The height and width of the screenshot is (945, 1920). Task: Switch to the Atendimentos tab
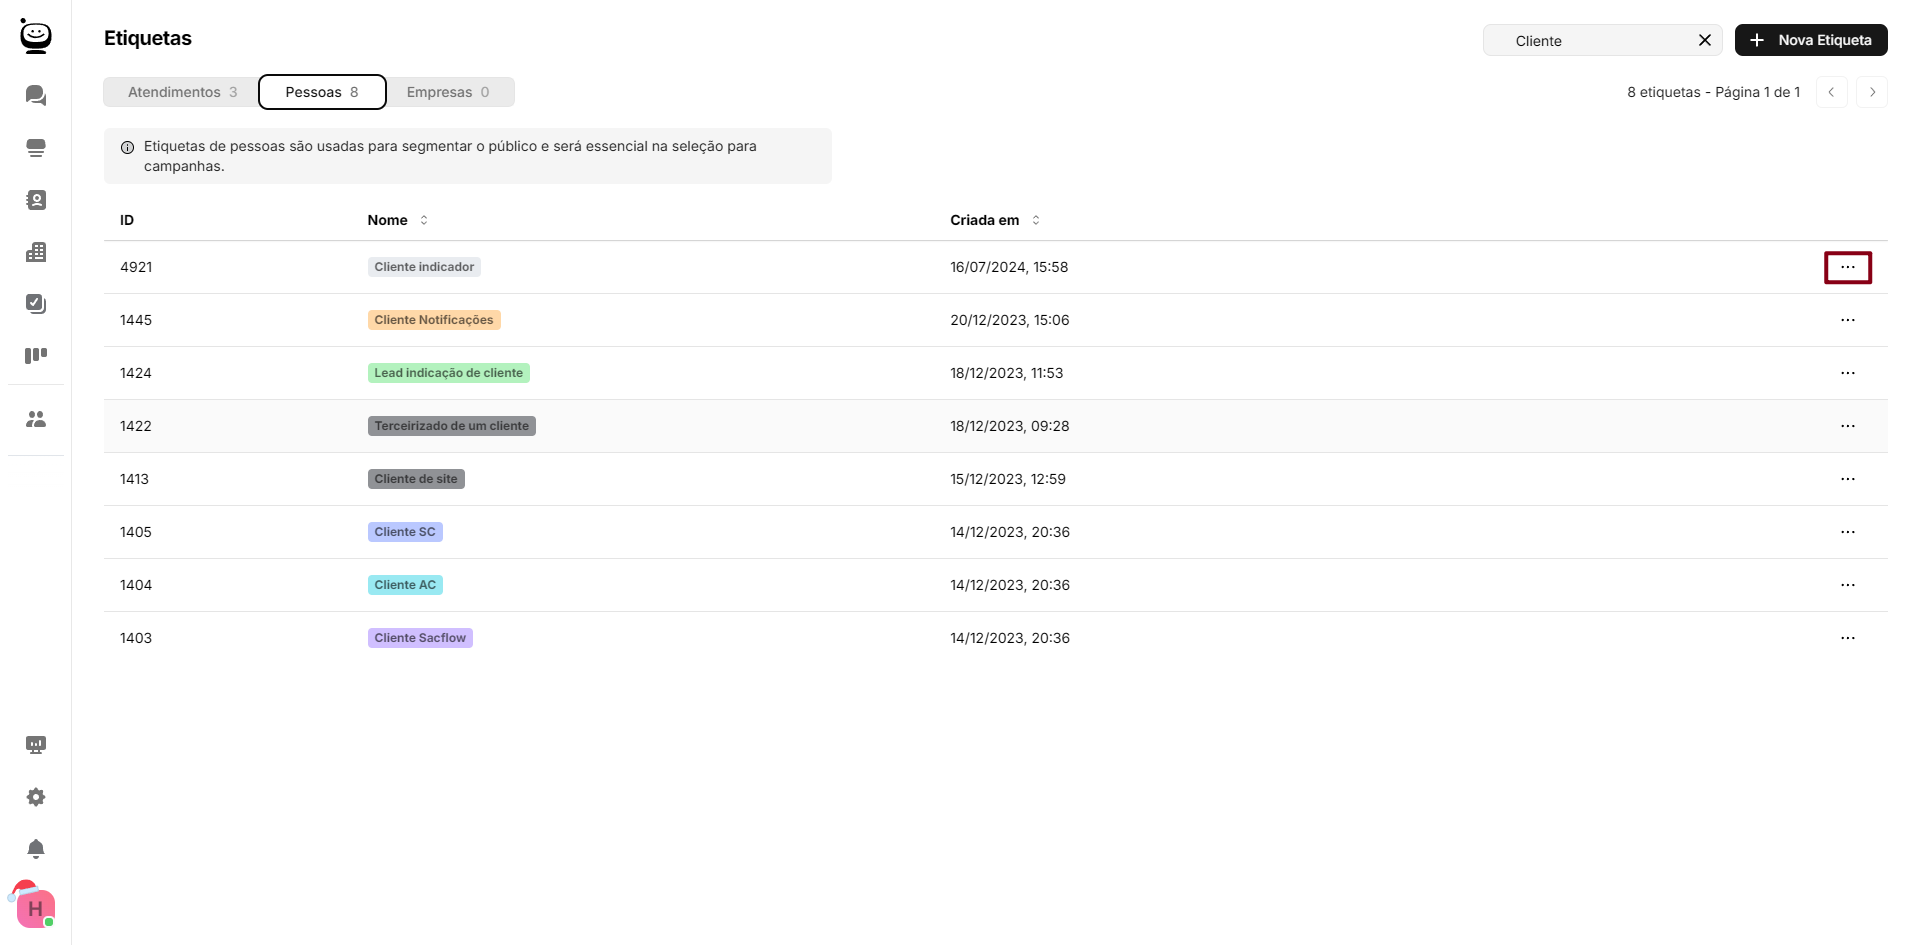point(181,92)
